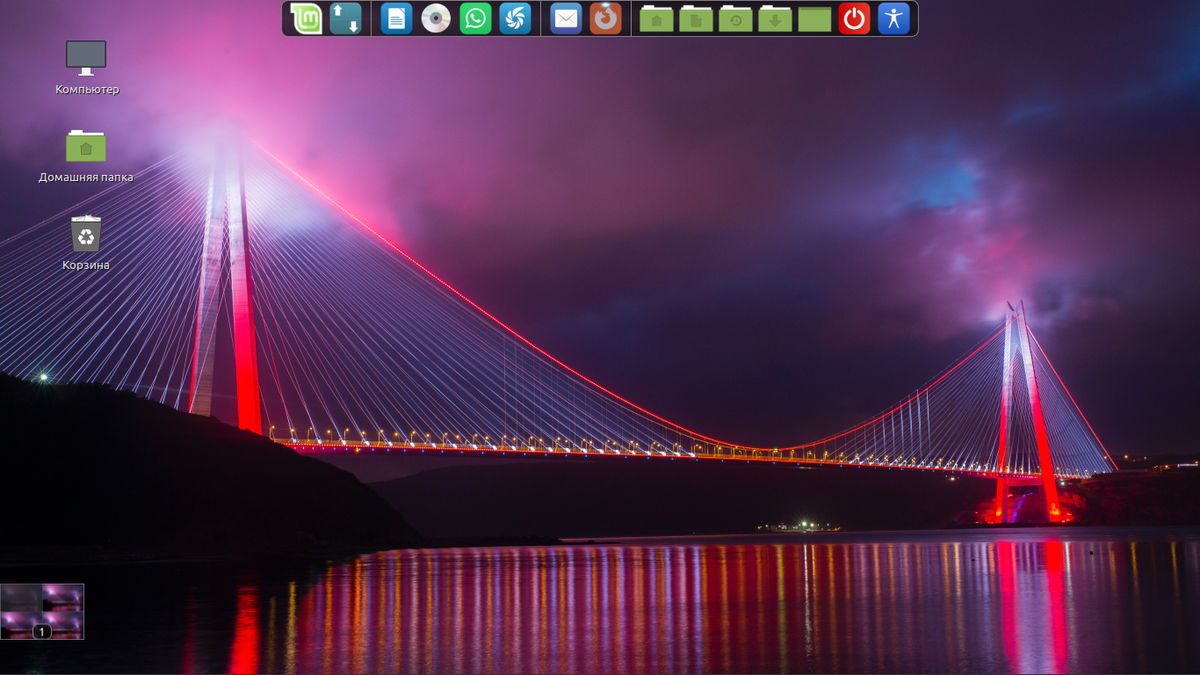The image size is (1200, 675).
Task: Switch to upper-right workspace thumbnail
Action: [x=63, y=598]
